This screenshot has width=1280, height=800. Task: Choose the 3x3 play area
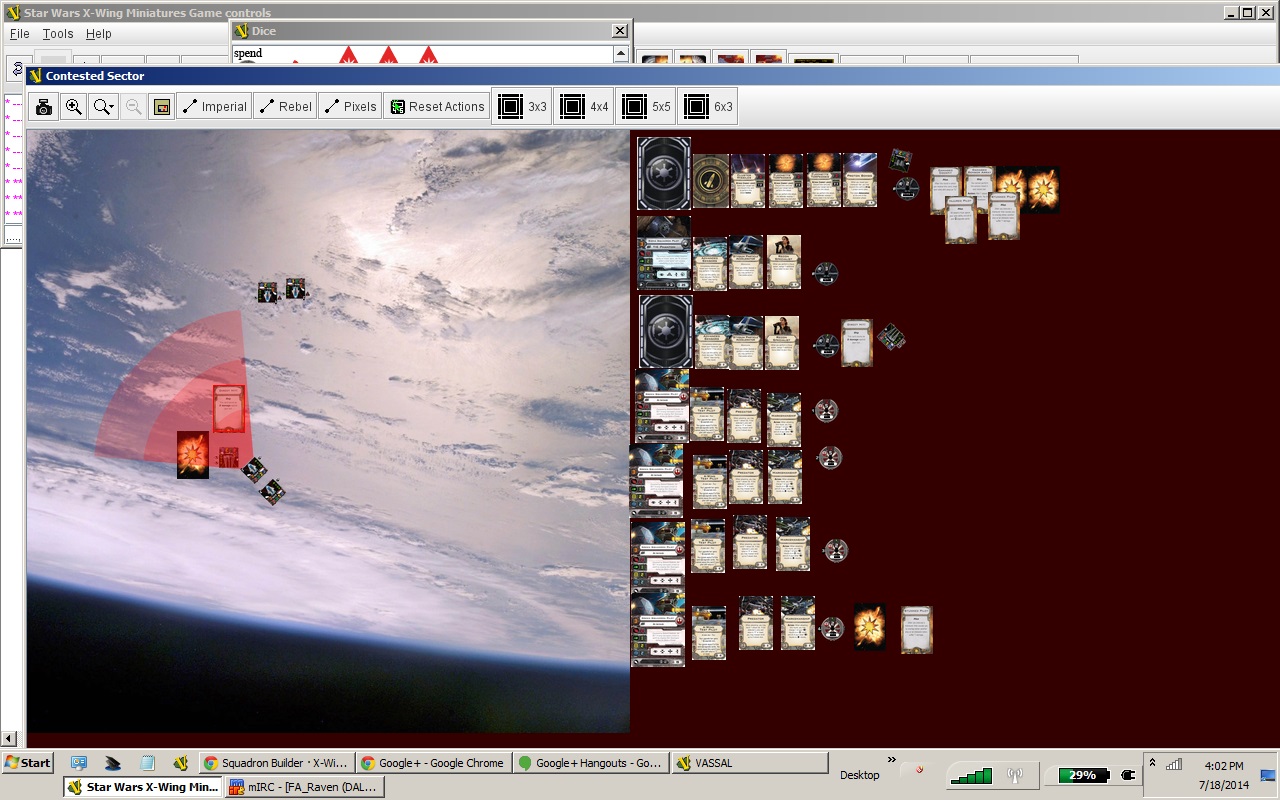(523, 107)
